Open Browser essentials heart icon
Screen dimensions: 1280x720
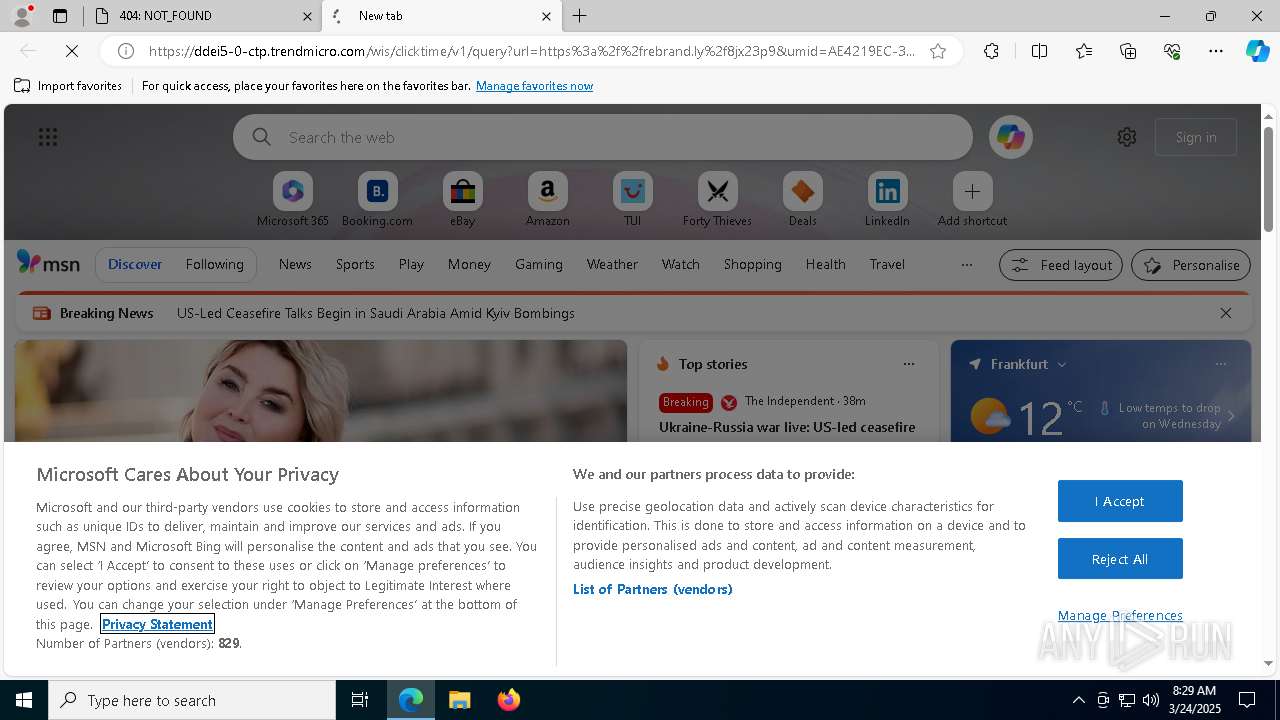tap(1172, 51)
